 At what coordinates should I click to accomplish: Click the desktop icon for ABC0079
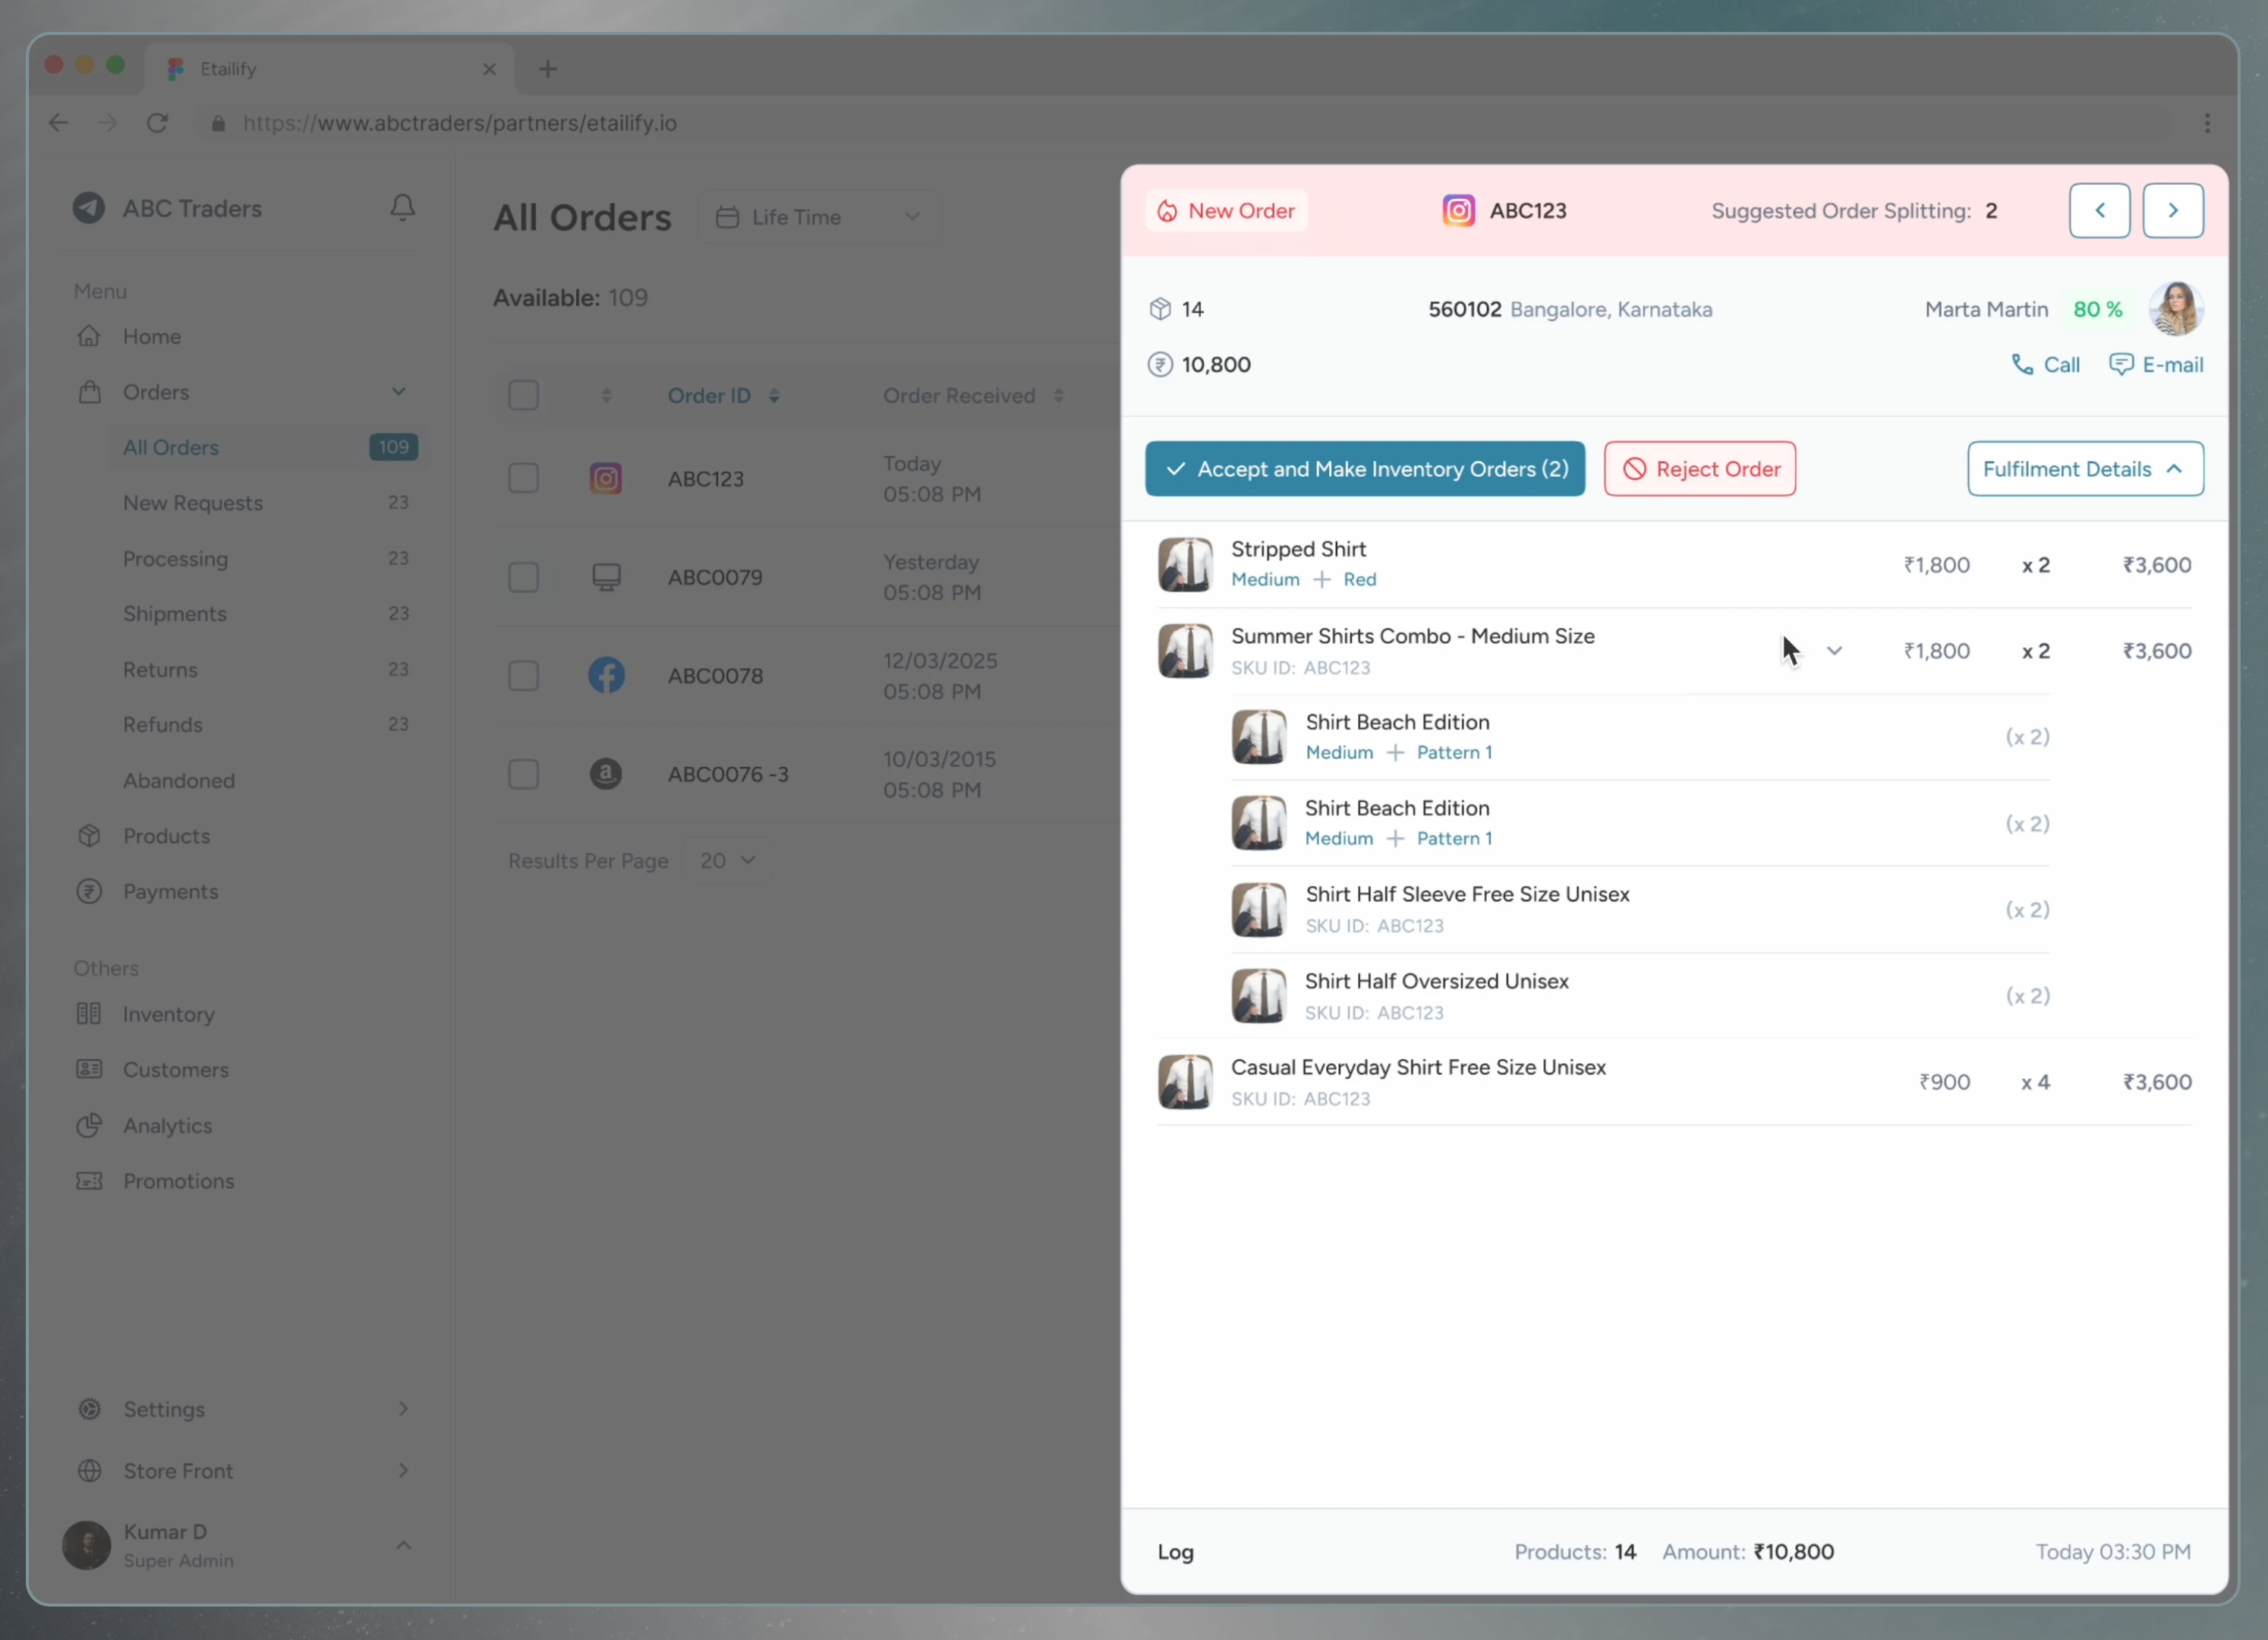click(606, 577)
